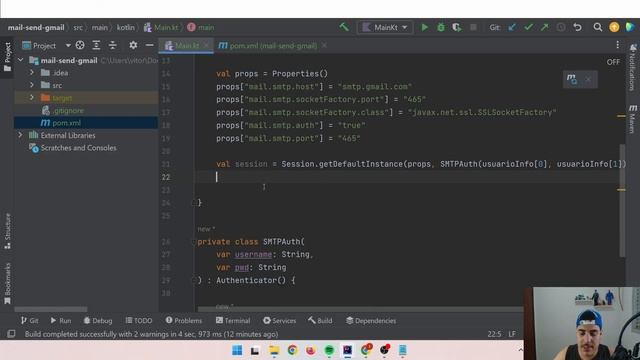Click the orange IDE updates icon

614,27
